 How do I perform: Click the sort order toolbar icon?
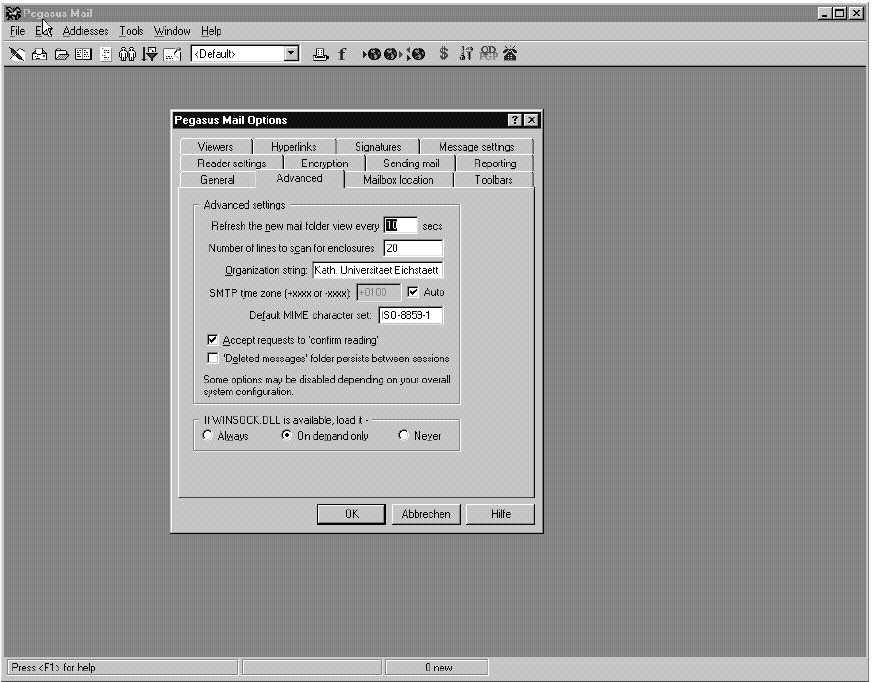[466, 53]
